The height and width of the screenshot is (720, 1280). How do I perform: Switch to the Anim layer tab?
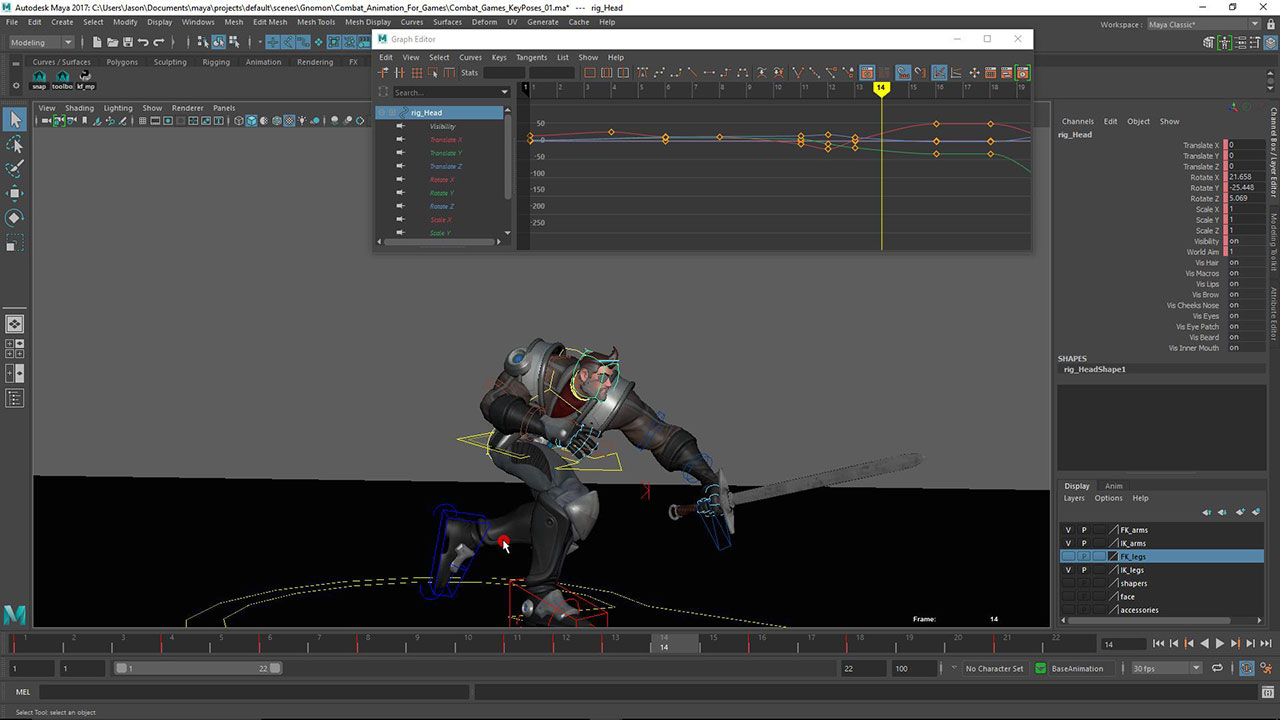click(x=1113, y=486)
